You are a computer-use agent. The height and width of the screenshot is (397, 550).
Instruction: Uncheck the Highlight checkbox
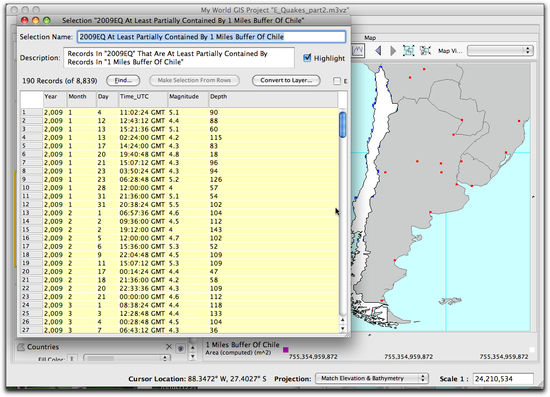coord(307,58)
